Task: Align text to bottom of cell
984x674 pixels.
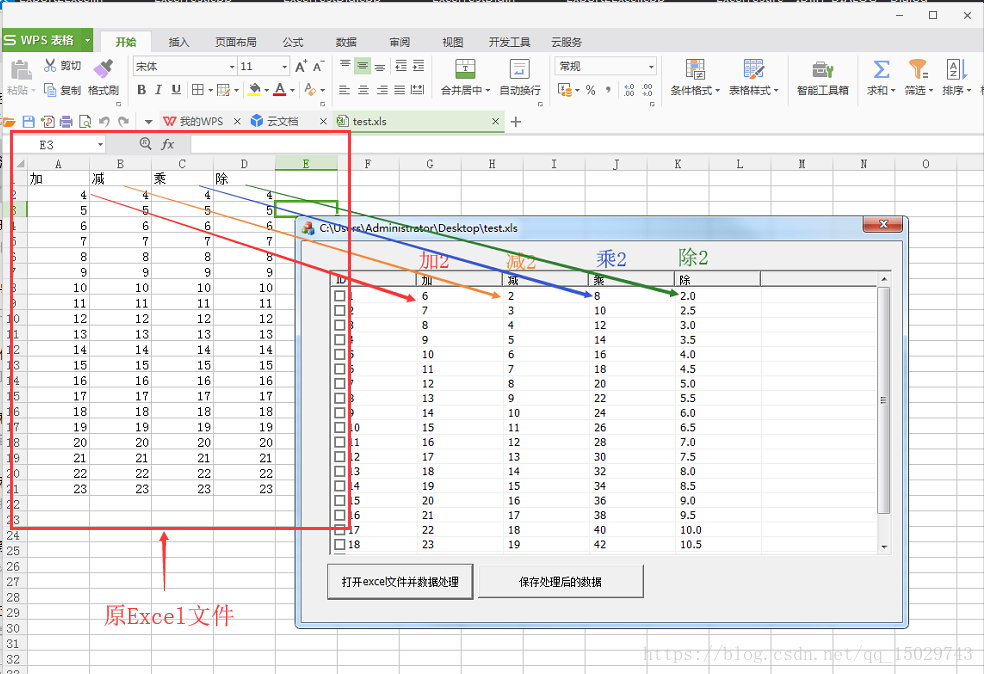Action: (380, 65)
